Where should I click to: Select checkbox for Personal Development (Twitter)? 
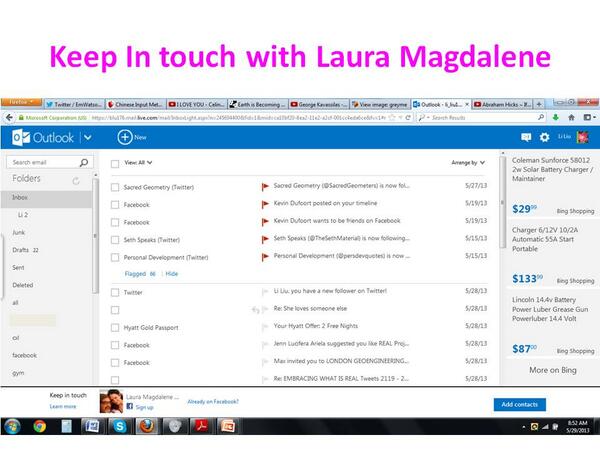[x=115, y=257]
